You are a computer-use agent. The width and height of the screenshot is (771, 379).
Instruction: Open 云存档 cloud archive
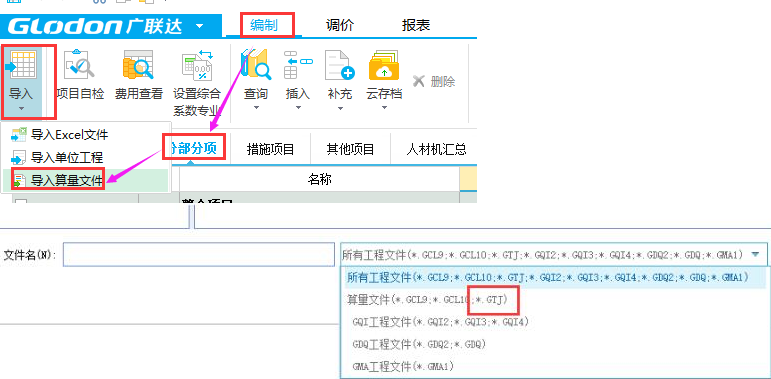pyautogui.click(x=384, y=74)
